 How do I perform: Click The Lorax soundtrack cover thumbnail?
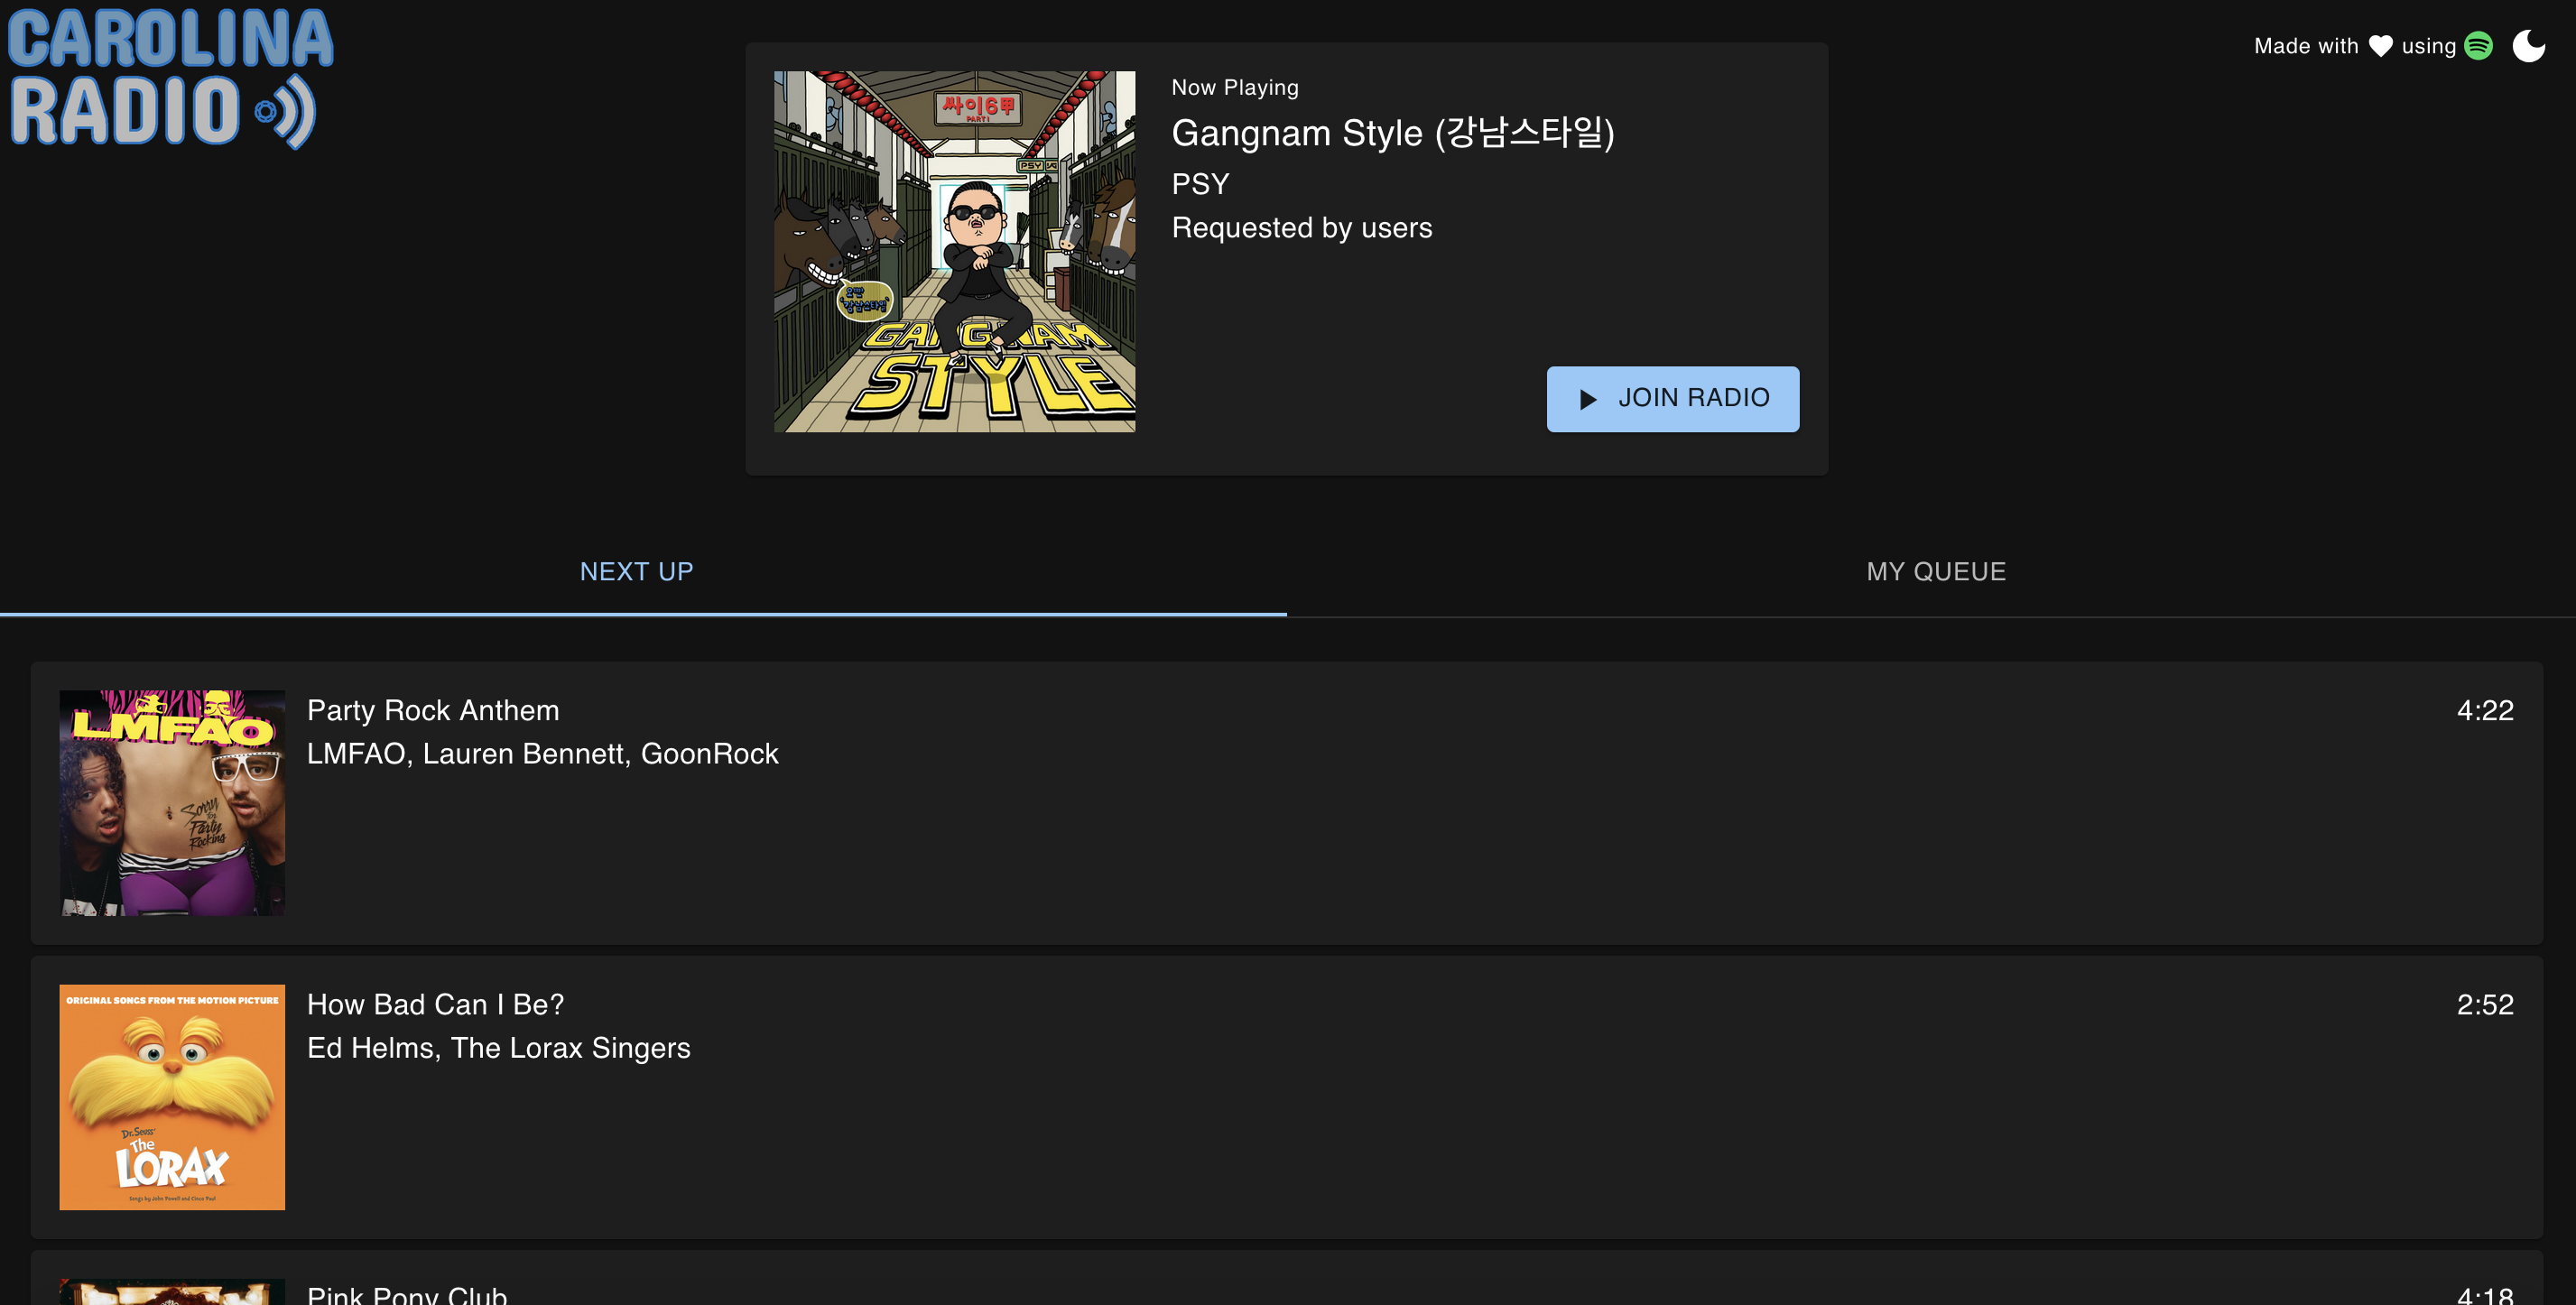point(172,1096)
